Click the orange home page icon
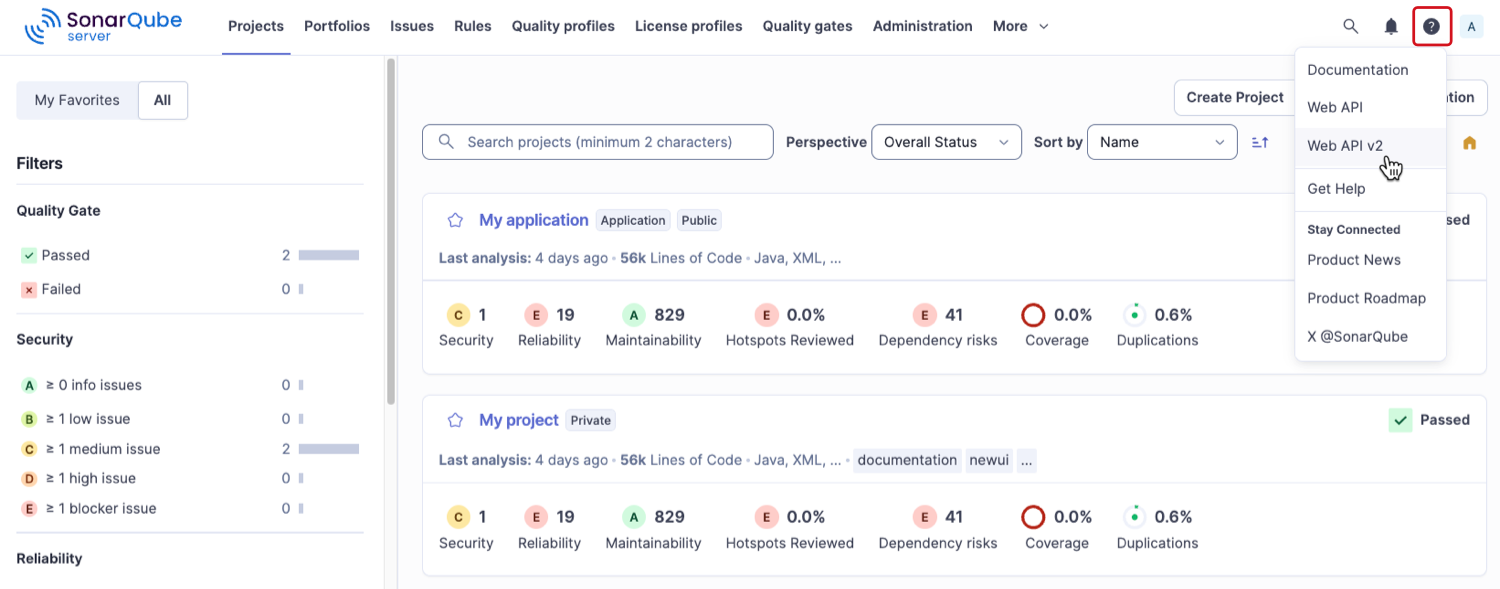Image resolution: width=1500 pixels, height=589 pixels. pos(1469,143)
